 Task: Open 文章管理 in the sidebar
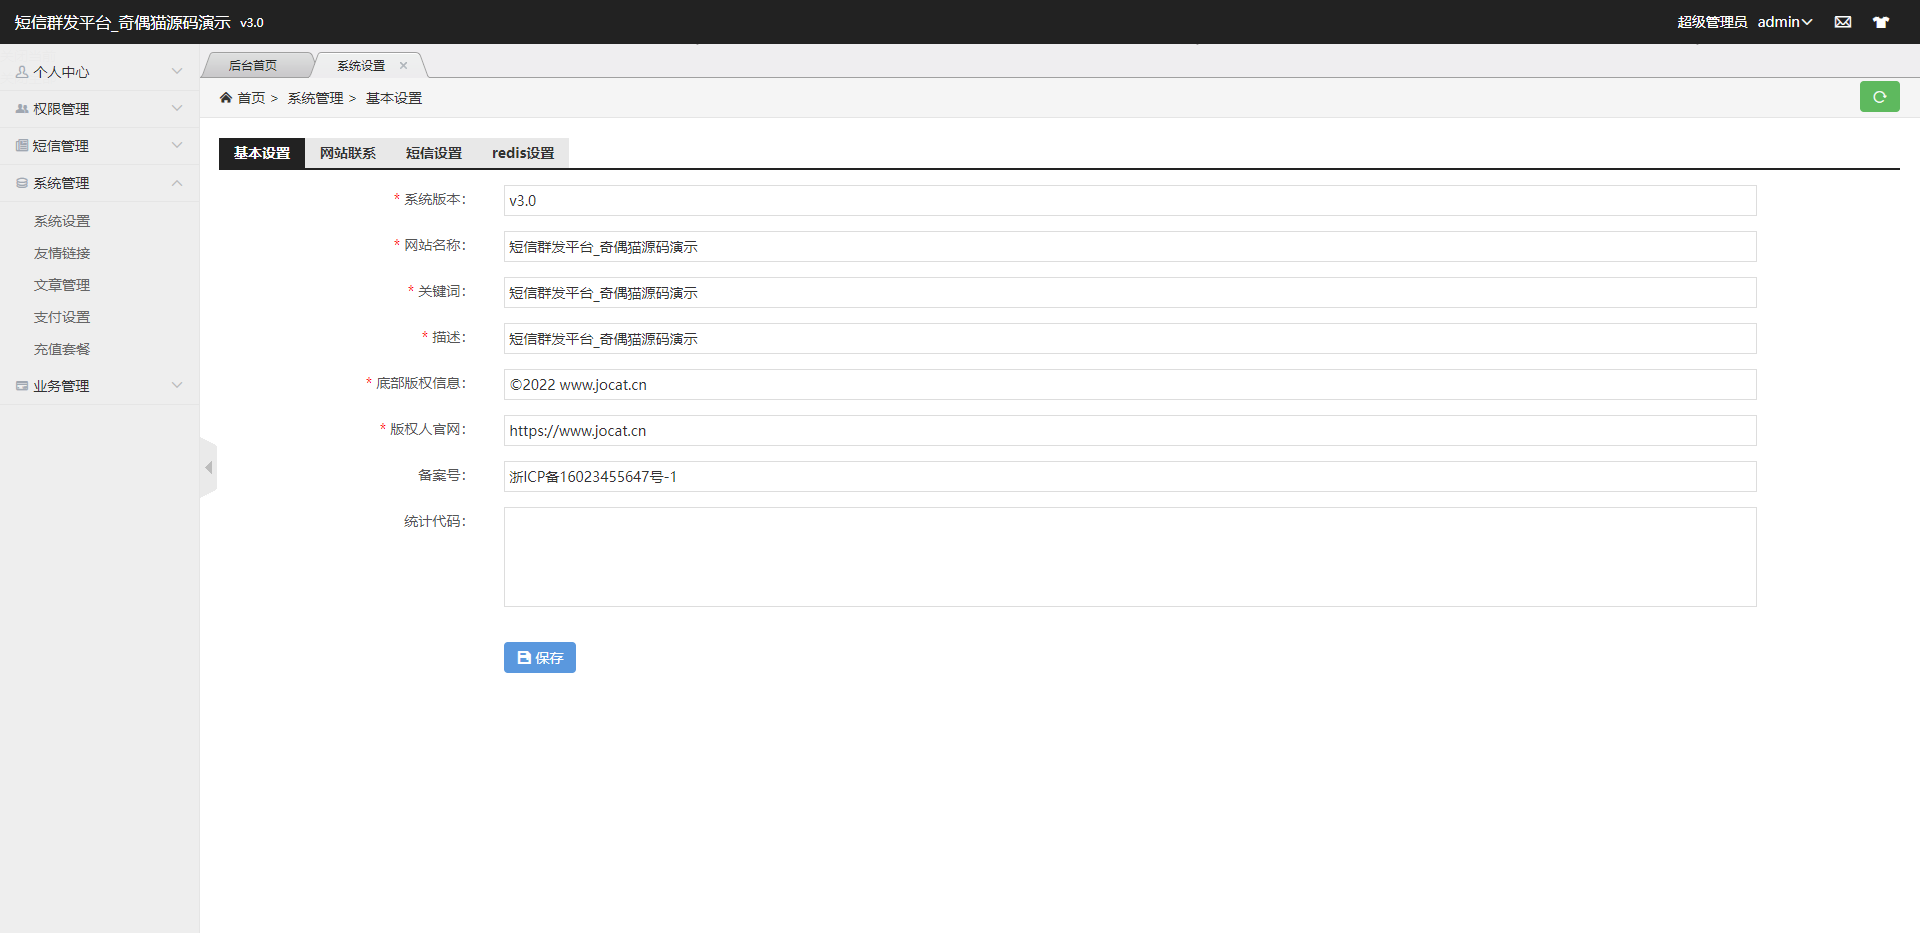point(62,285)
